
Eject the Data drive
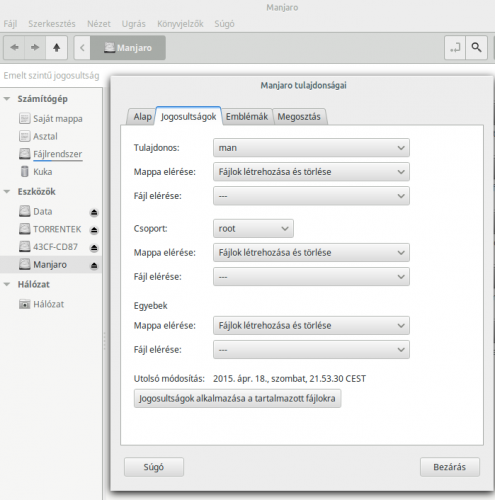(x=94, y=212)
